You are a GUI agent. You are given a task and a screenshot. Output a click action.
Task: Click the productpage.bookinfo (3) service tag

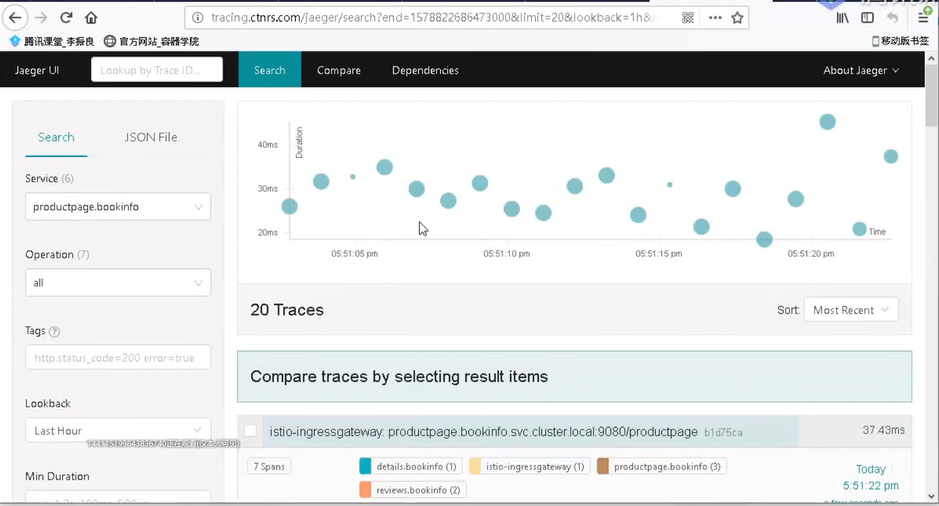pos(662,466)
